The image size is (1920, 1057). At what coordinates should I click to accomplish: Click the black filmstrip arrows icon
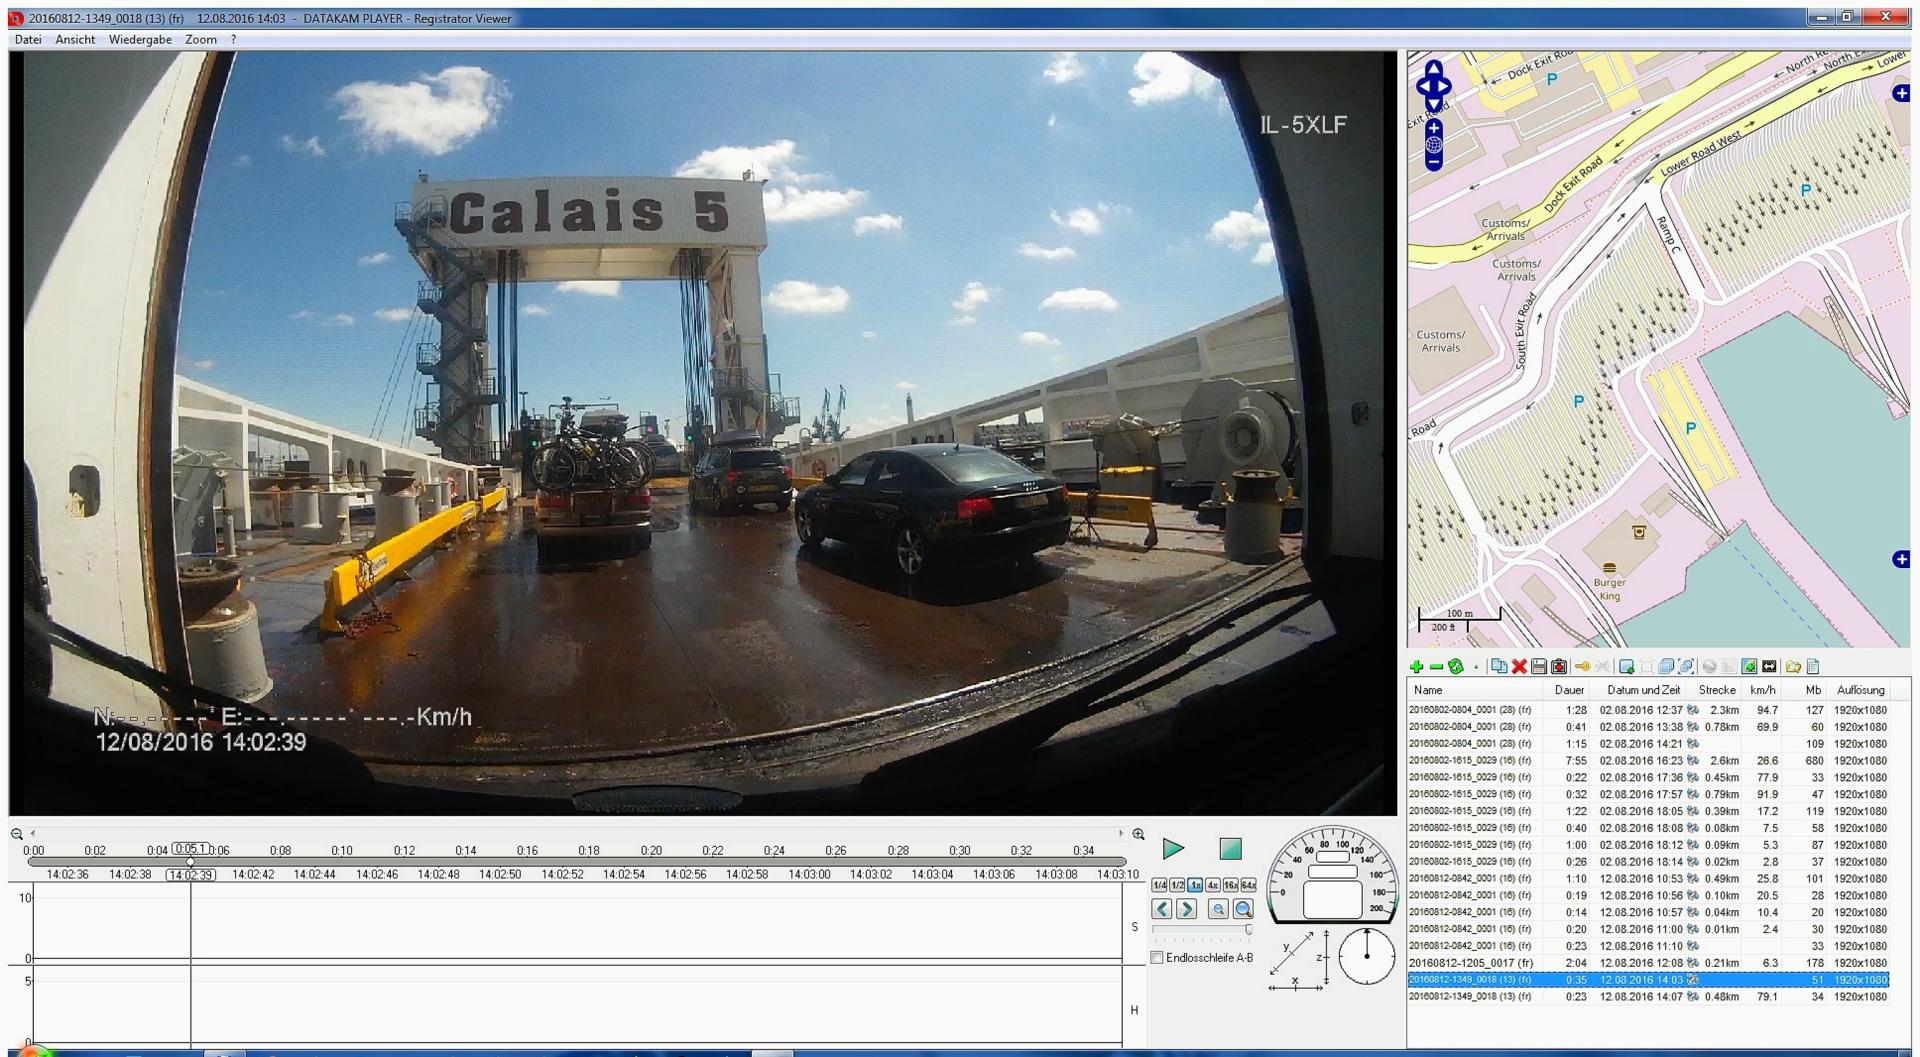coord(1769,666)
